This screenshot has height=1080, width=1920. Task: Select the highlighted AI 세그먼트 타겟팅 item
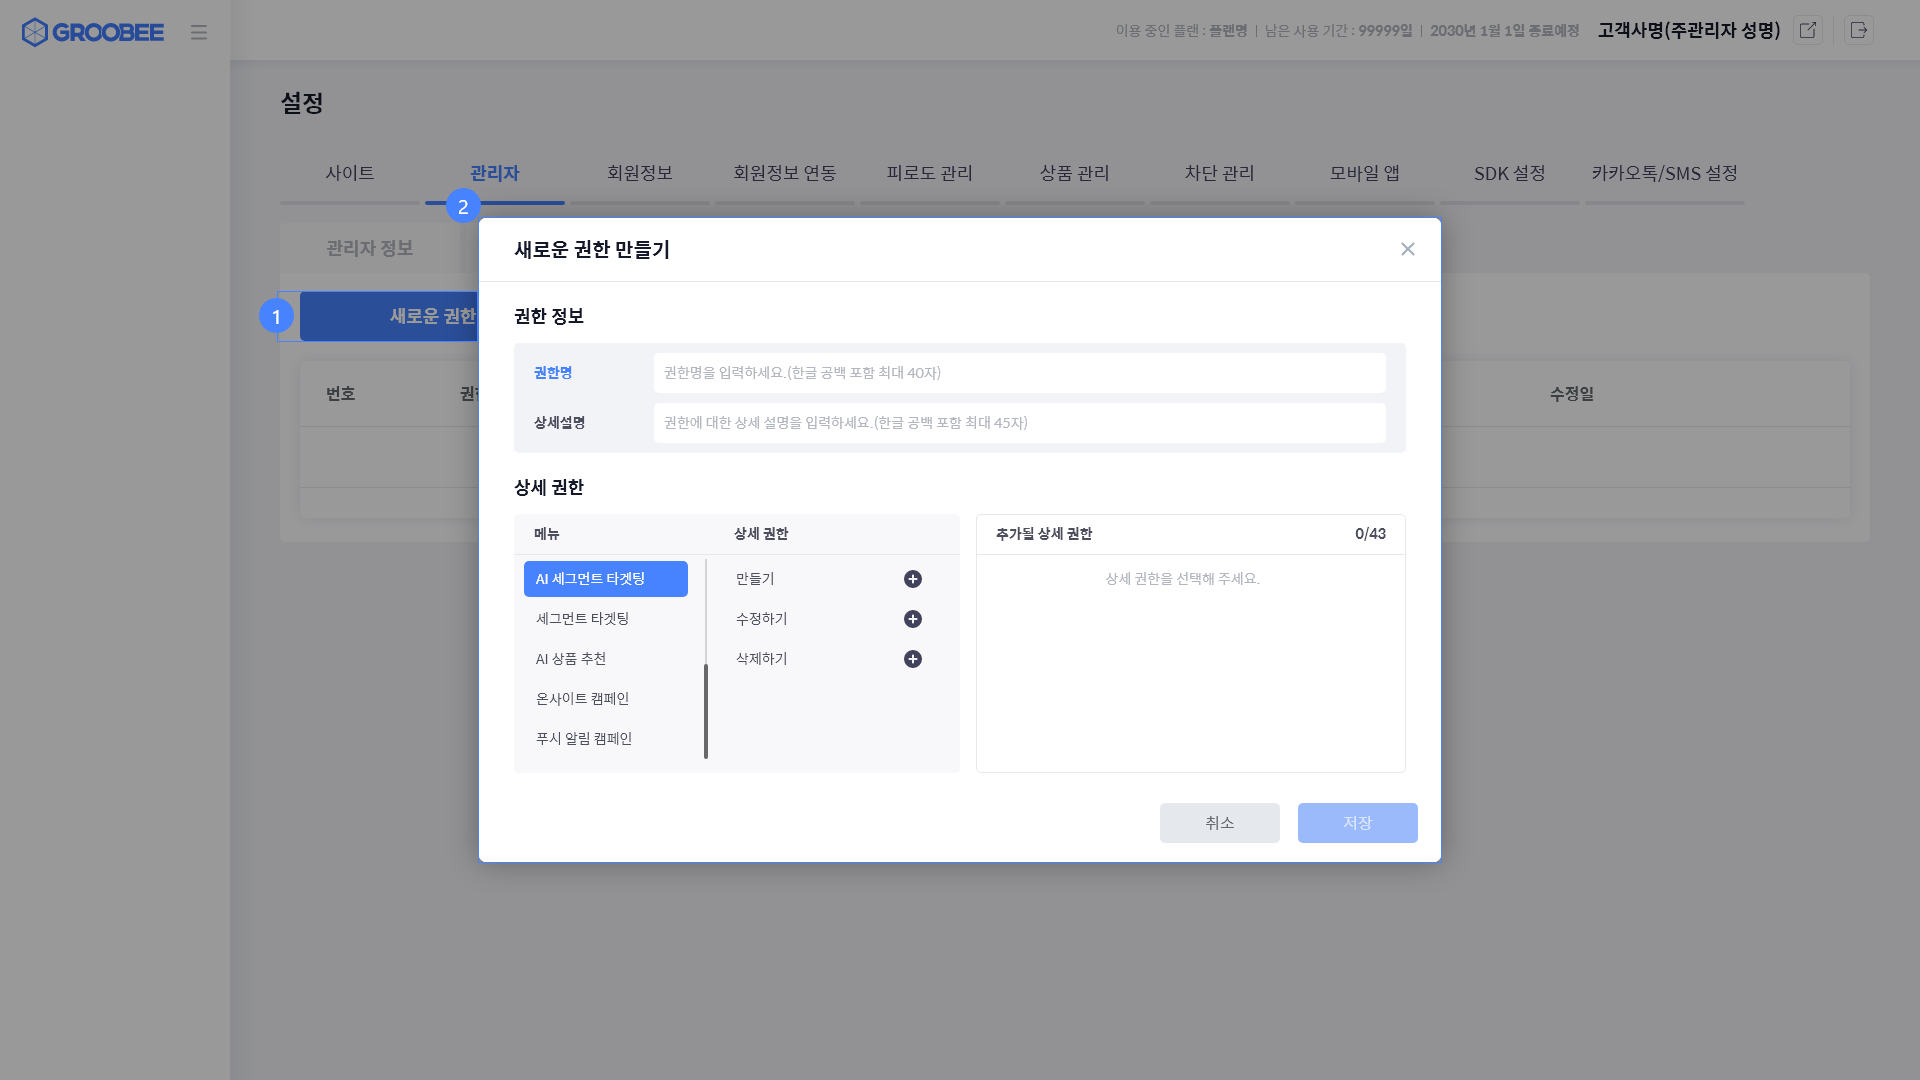click(605, 579)
